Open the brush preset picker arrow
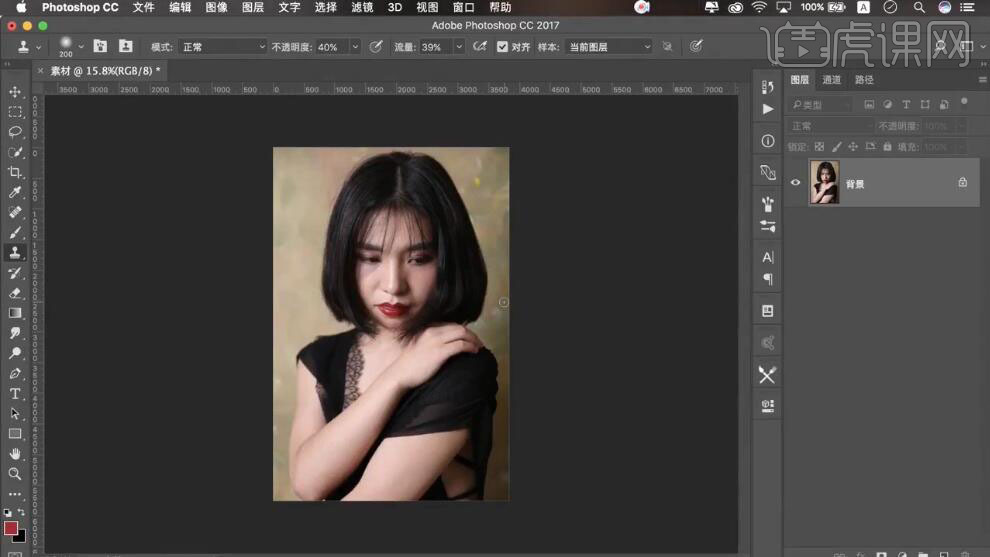This screenshot has width=990, height=557. pyautogui.click(x=81, y=47)
